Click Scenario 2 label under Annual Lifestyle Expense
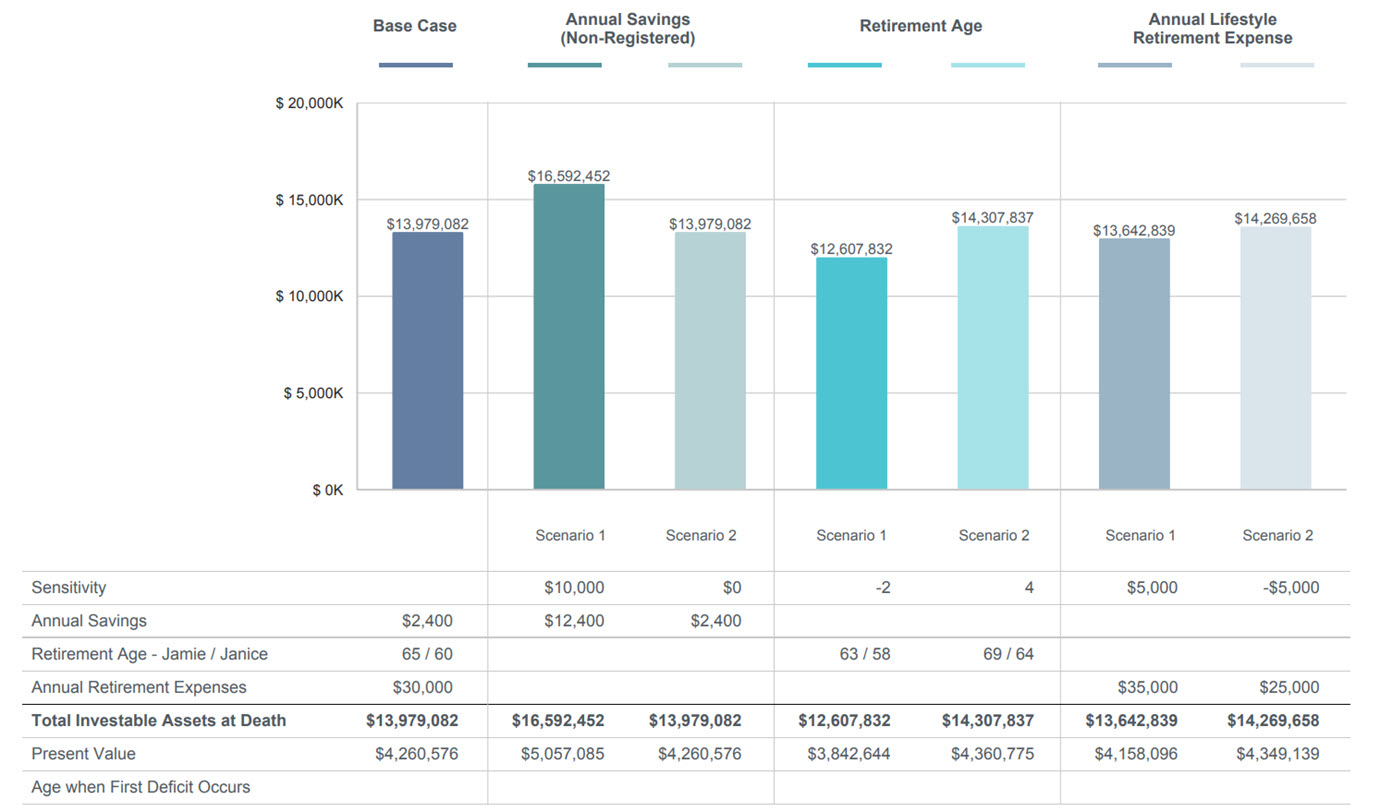 pyautogui.click(x=1278, y=536)
